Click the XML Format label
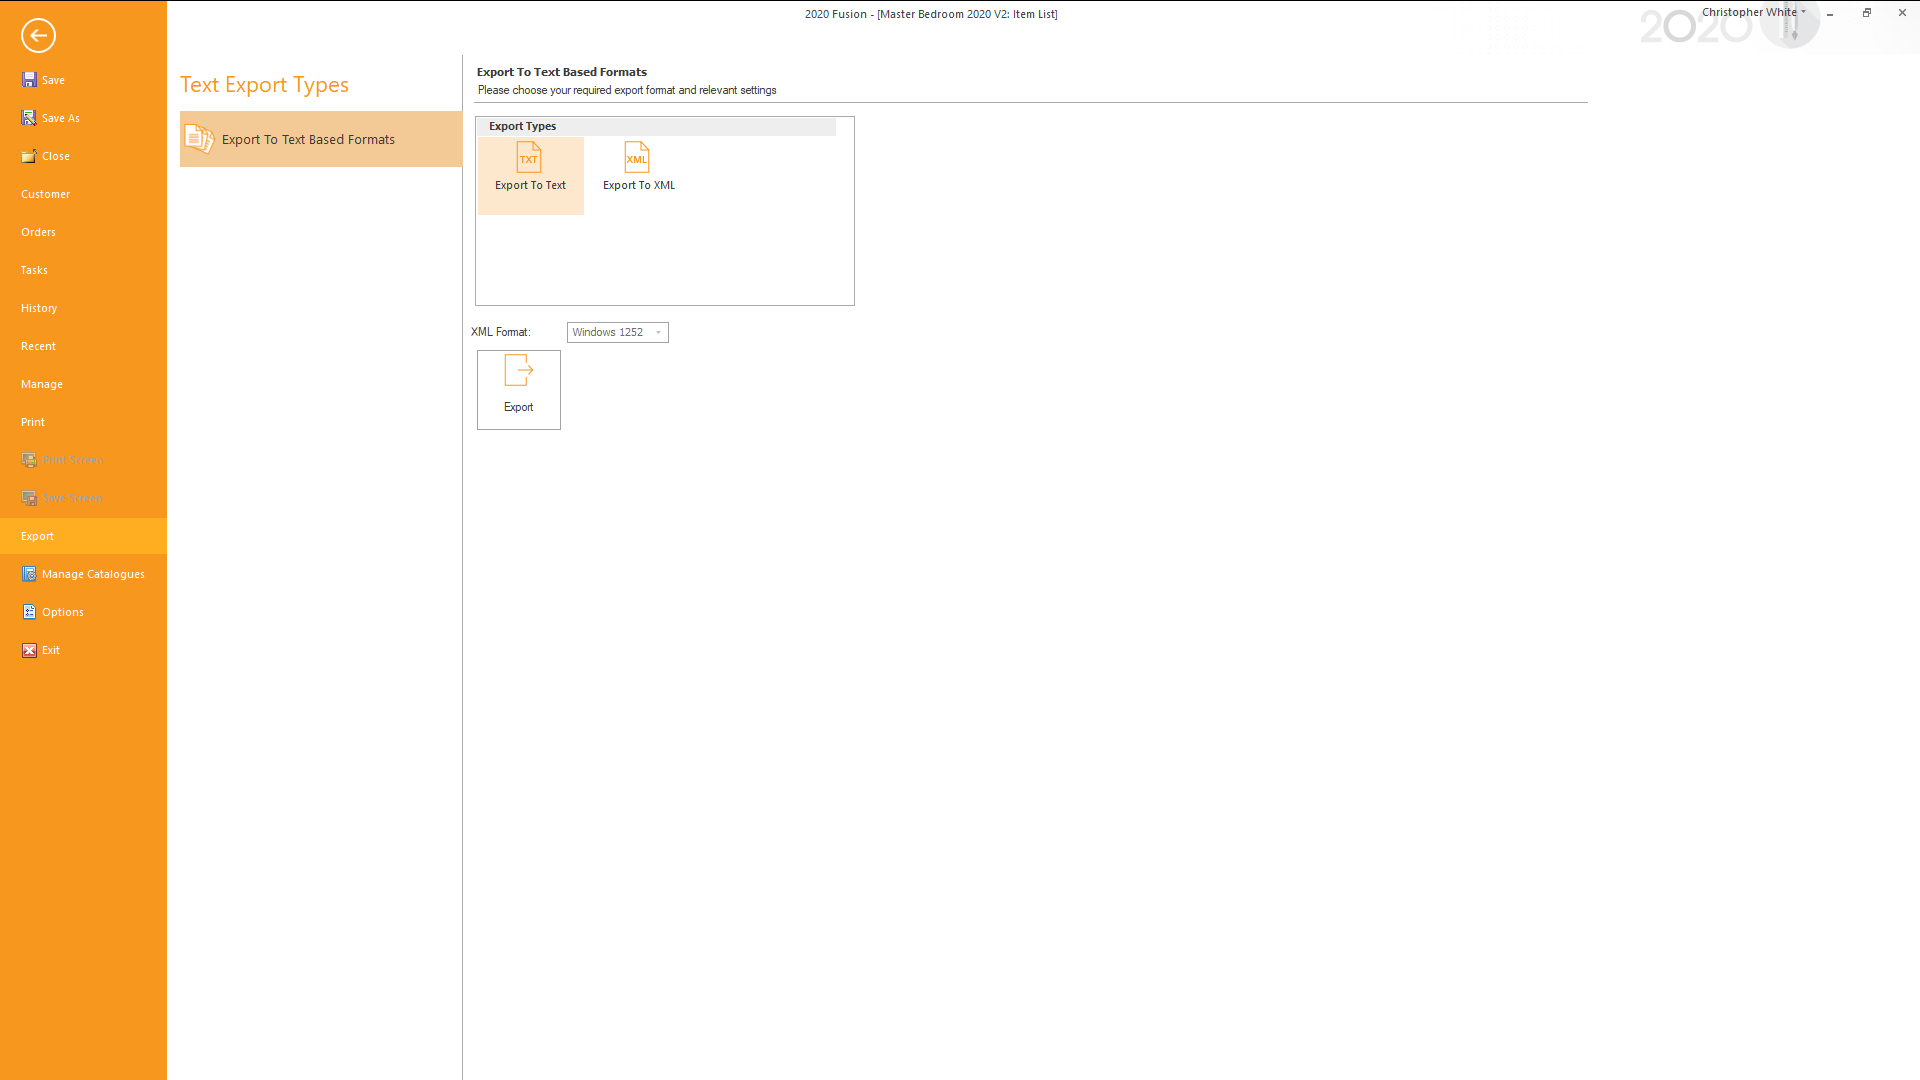The height and width of the screenshot is (1080, 1920). pyautogui.click(x=501, y=332)
